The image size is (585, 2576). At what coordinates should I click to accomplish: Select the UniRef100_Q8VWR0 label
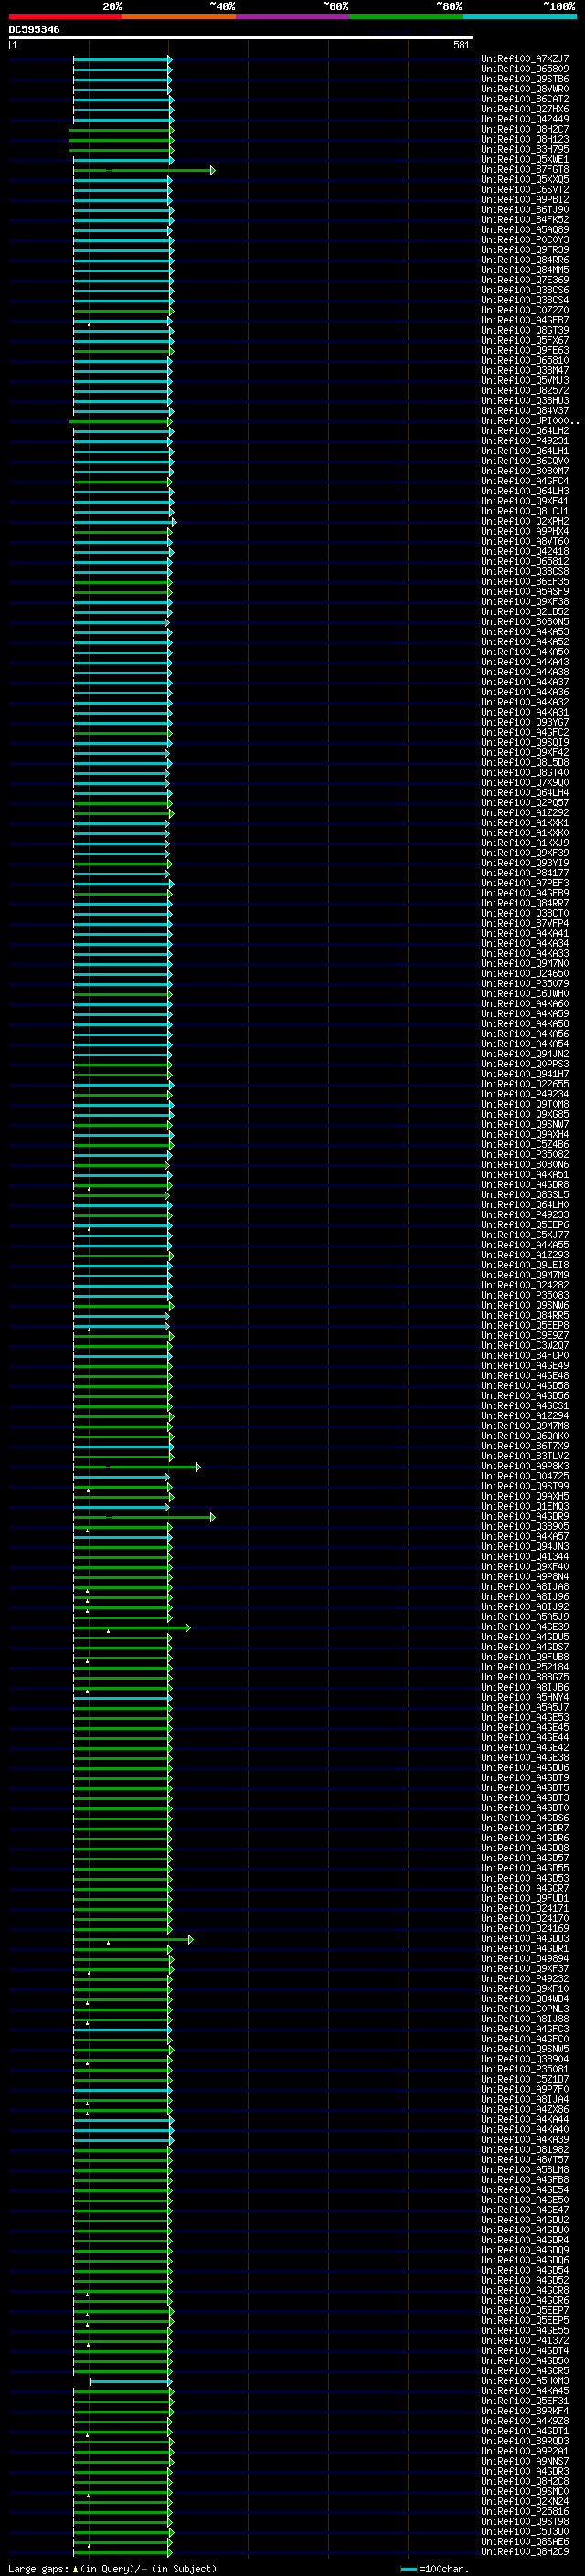tap(525, 89)
